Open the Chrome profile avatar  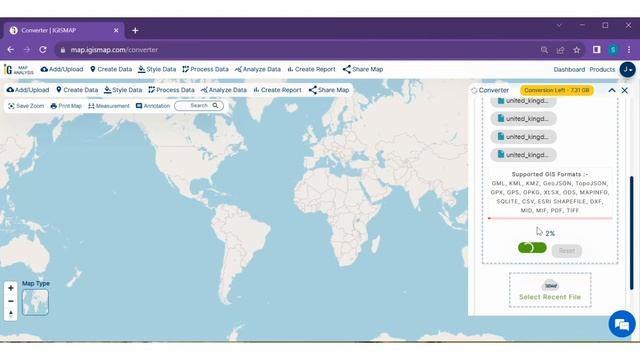[613, 50]
